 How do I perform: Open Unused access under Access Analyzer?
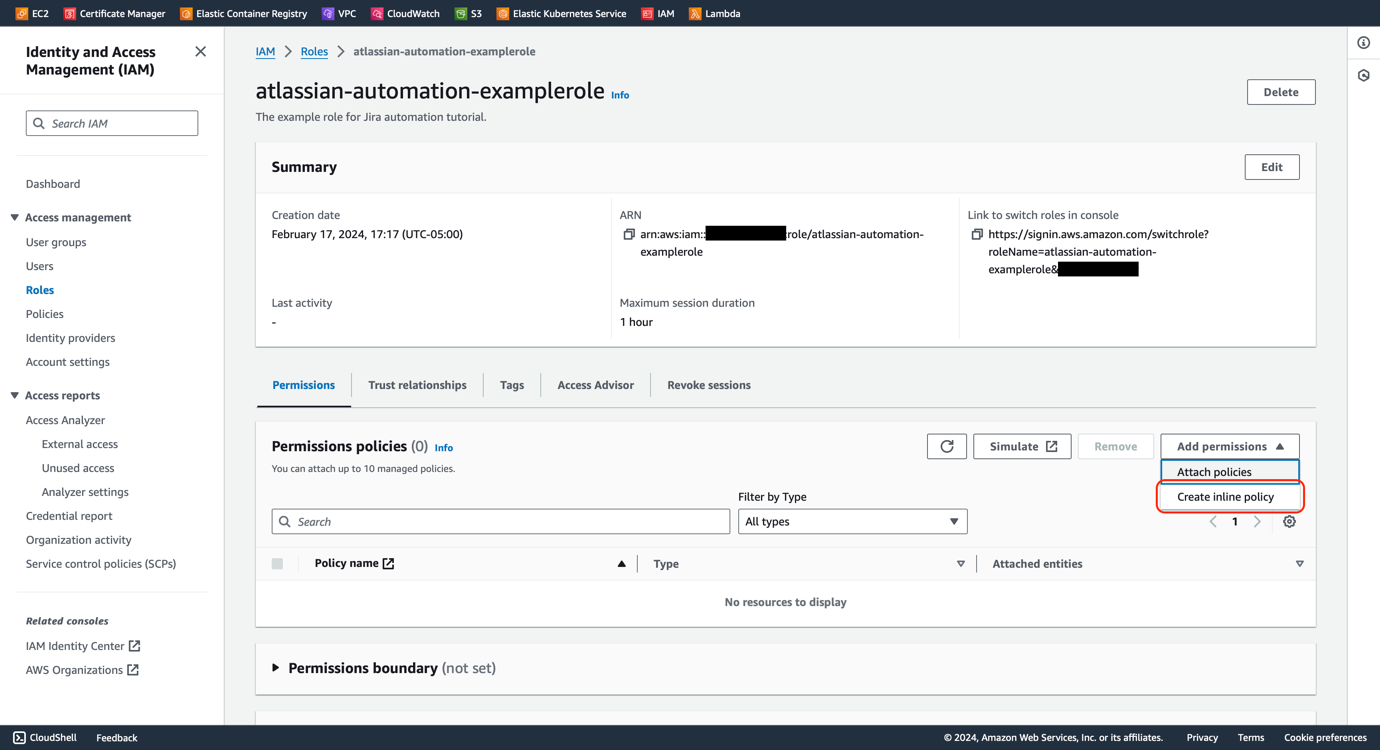[78, 468]
